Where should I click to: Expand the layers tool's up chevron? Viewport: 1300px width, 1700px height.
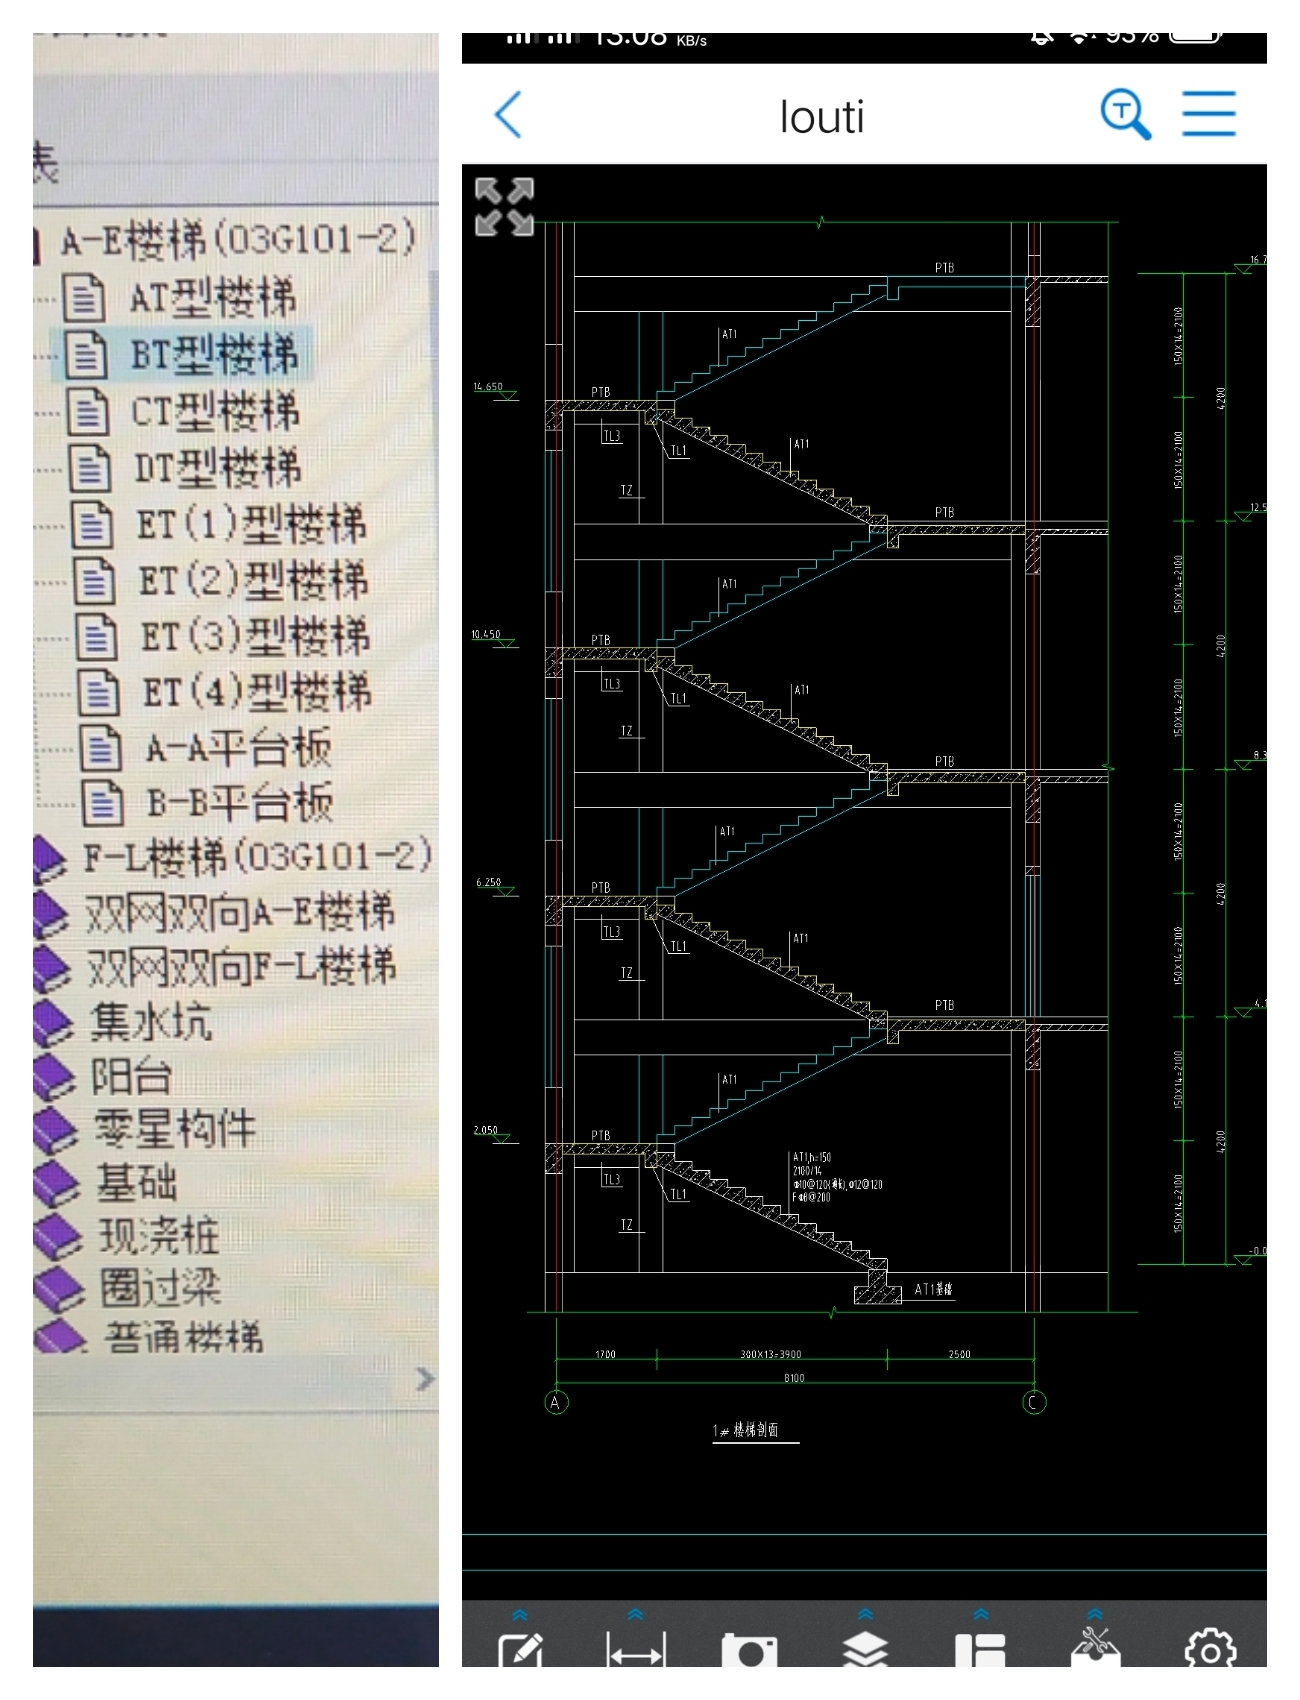point(866,1615)
